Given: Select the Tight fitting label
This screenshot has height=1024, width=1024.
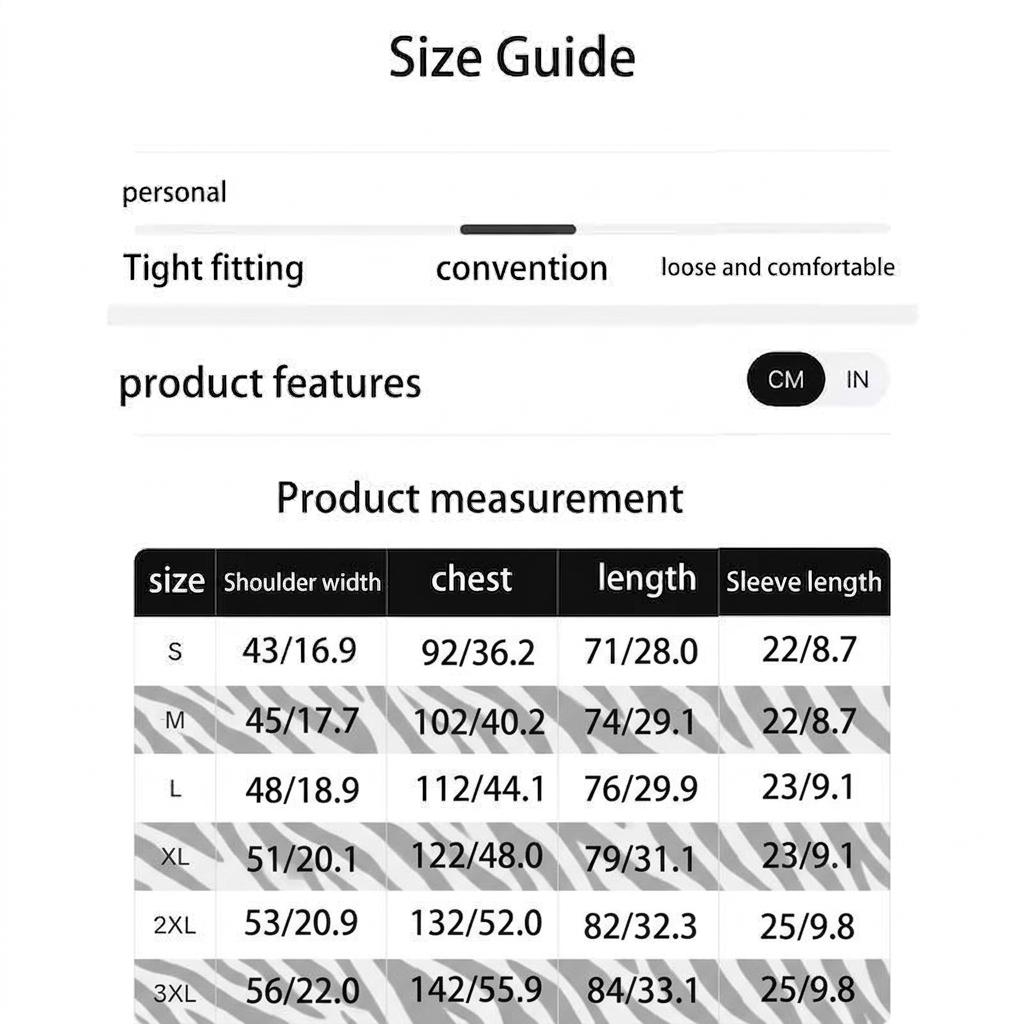Looking at the screenshot, I should tap(213, 268).
